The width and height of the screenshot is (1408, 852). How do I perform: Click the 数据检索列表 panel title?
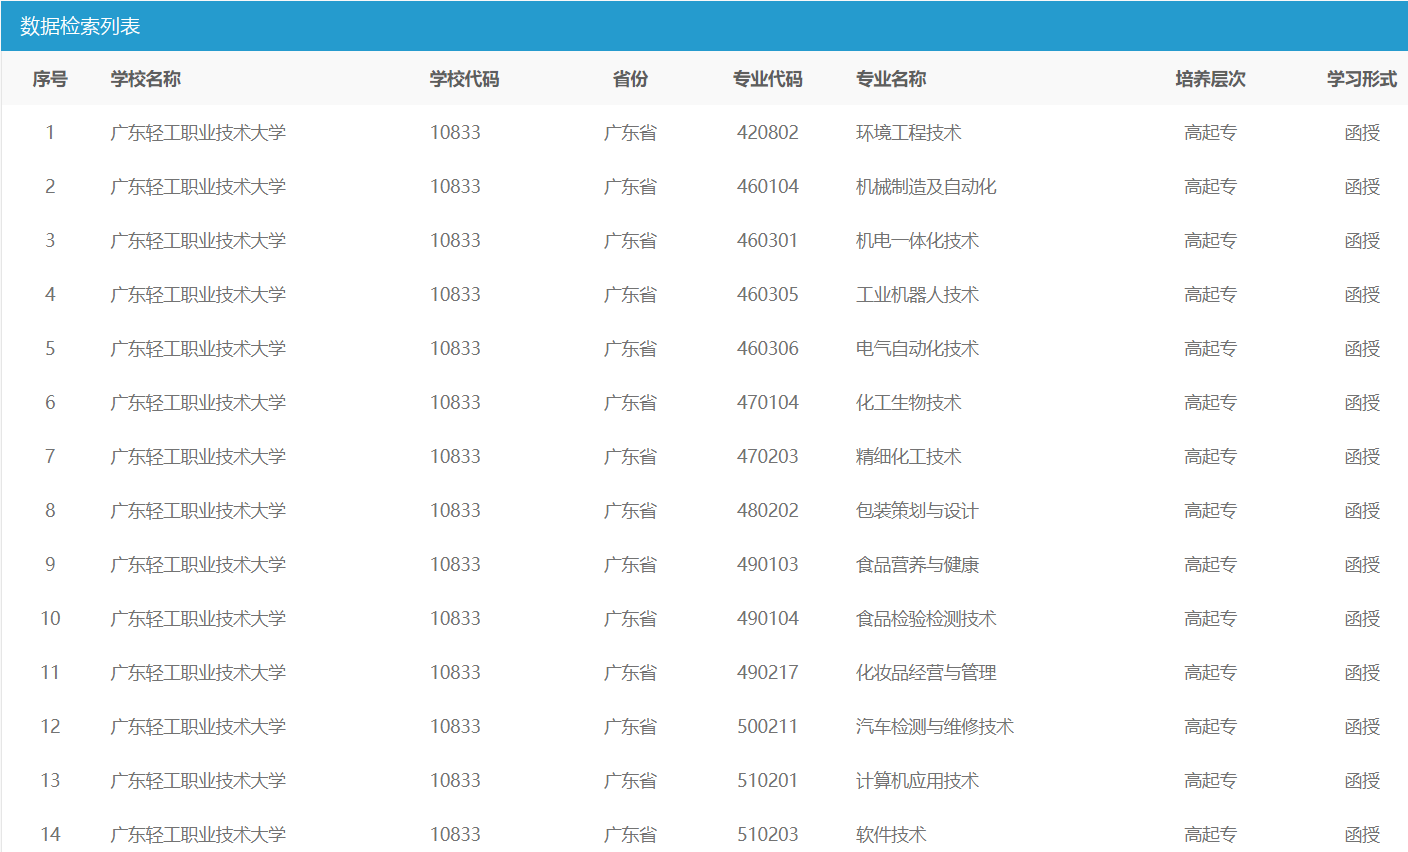pos(80,26)
